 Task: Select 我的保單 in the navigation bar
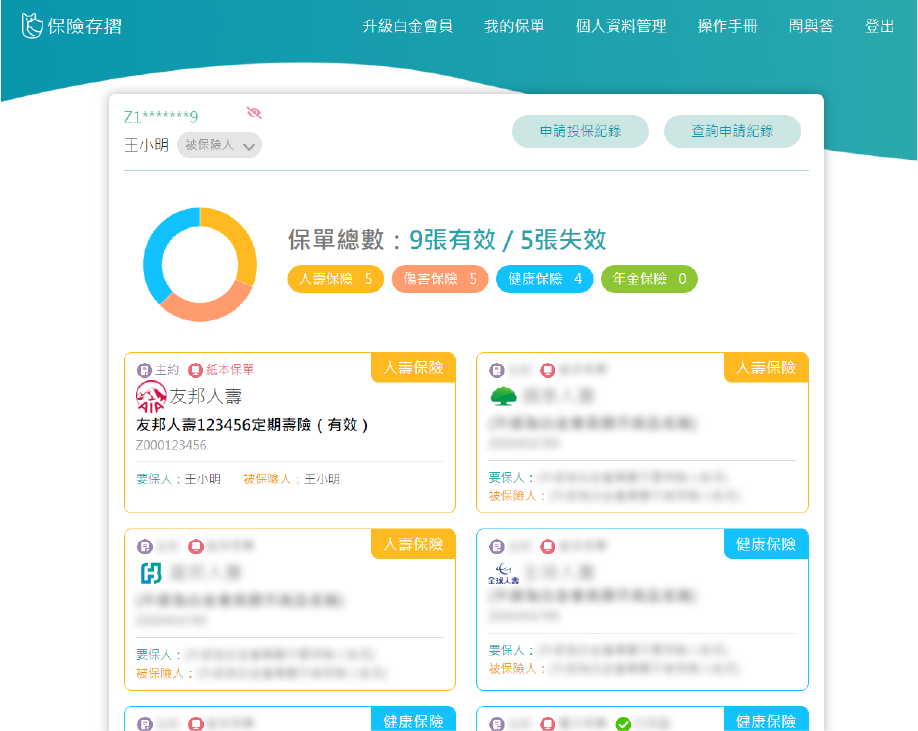pos(513,27)
